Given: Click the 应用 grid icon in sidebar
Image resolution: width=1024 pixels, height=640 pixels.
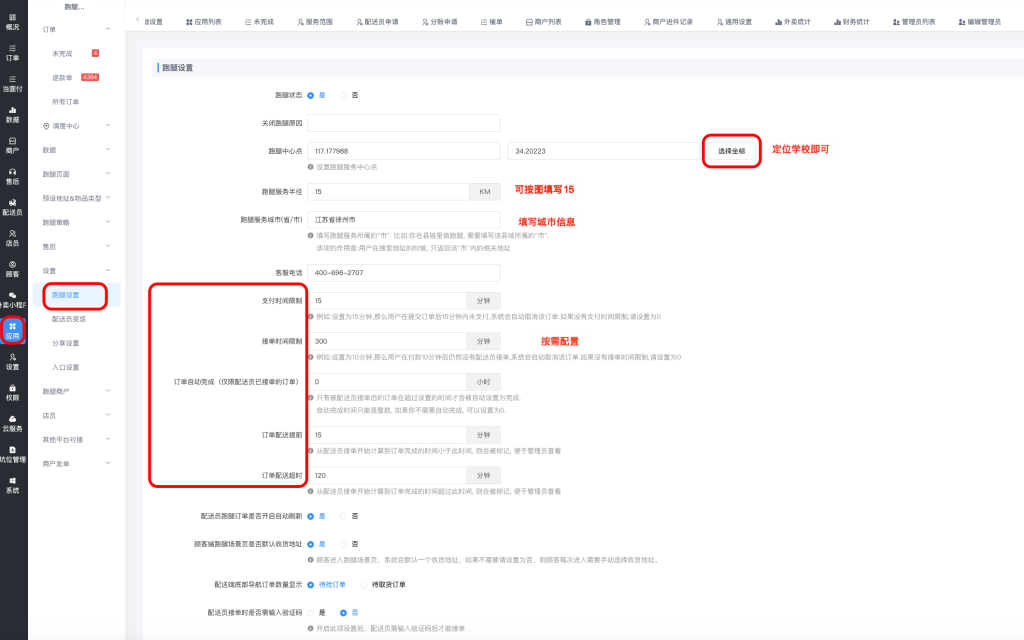Looking at the screenshot, I should pyautogui.click(x=12, y=330).
